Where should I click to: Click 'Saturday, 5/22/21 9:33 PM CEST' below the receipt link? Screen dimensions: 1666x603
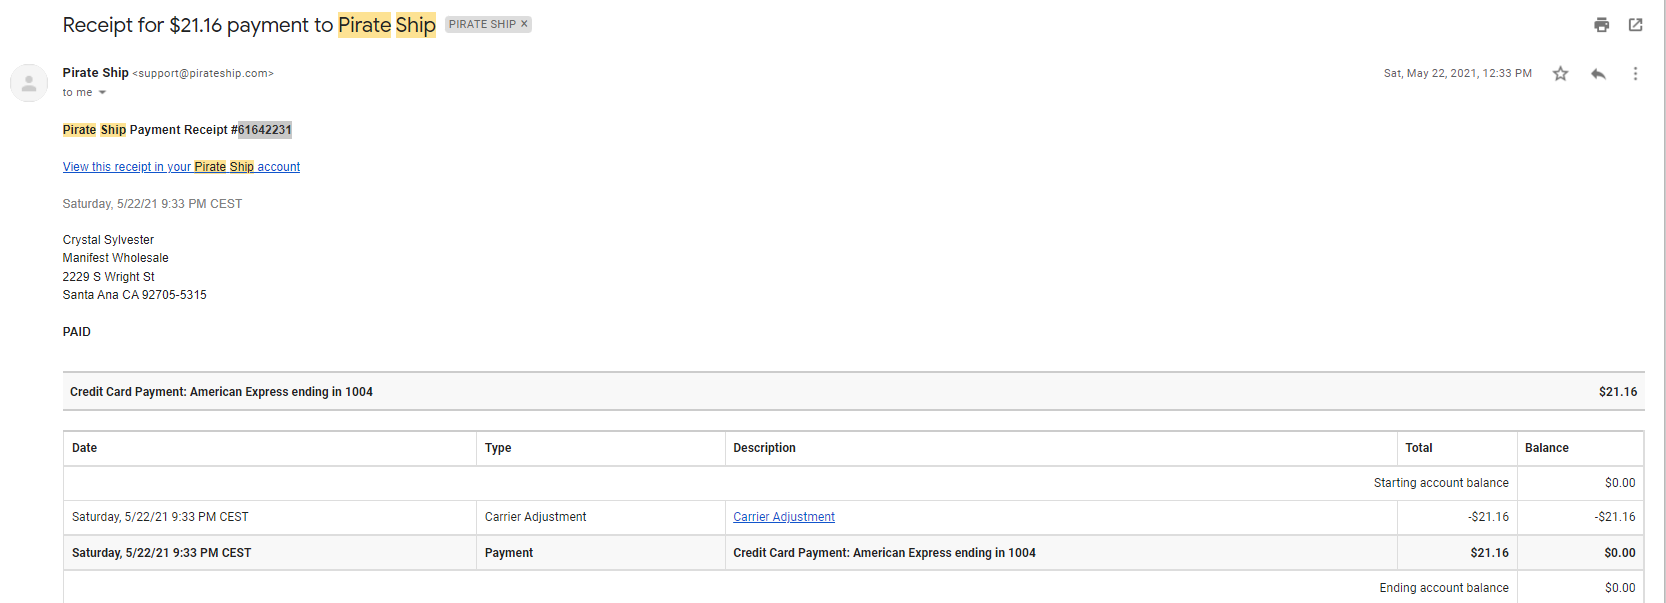pyautogui.click(x=152, y=204)
